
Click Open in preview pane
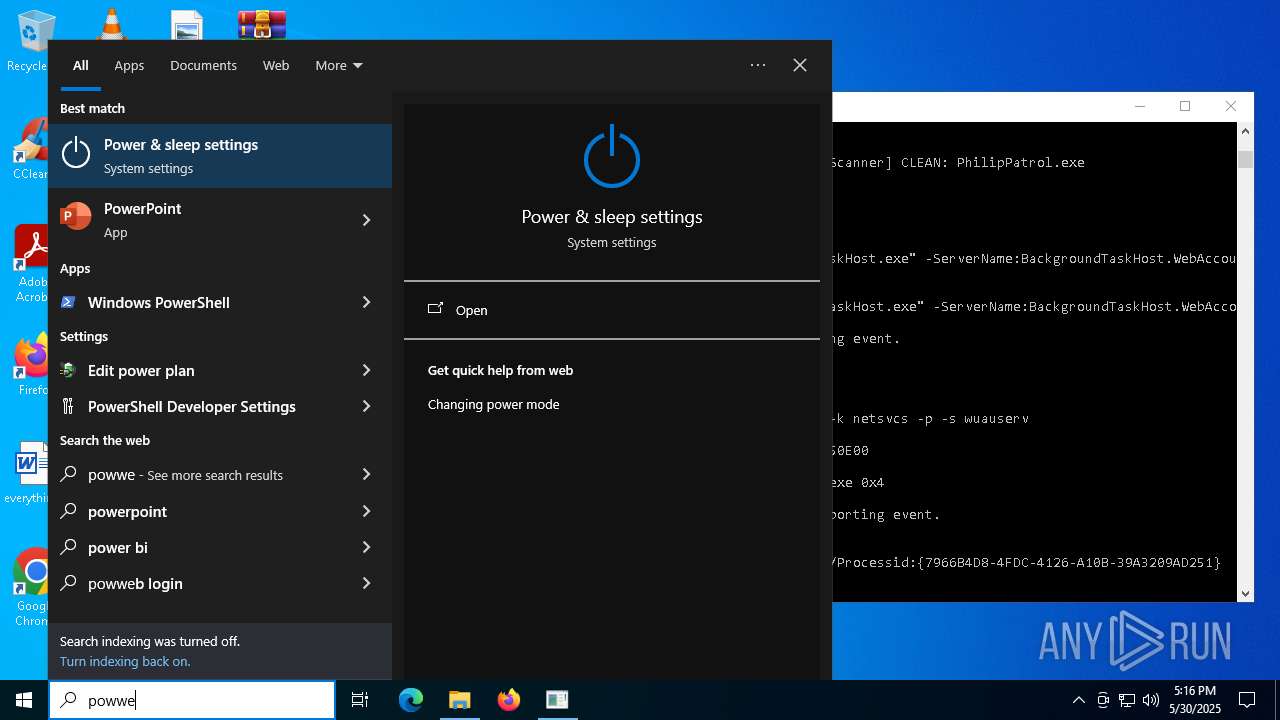click(611, 310)
